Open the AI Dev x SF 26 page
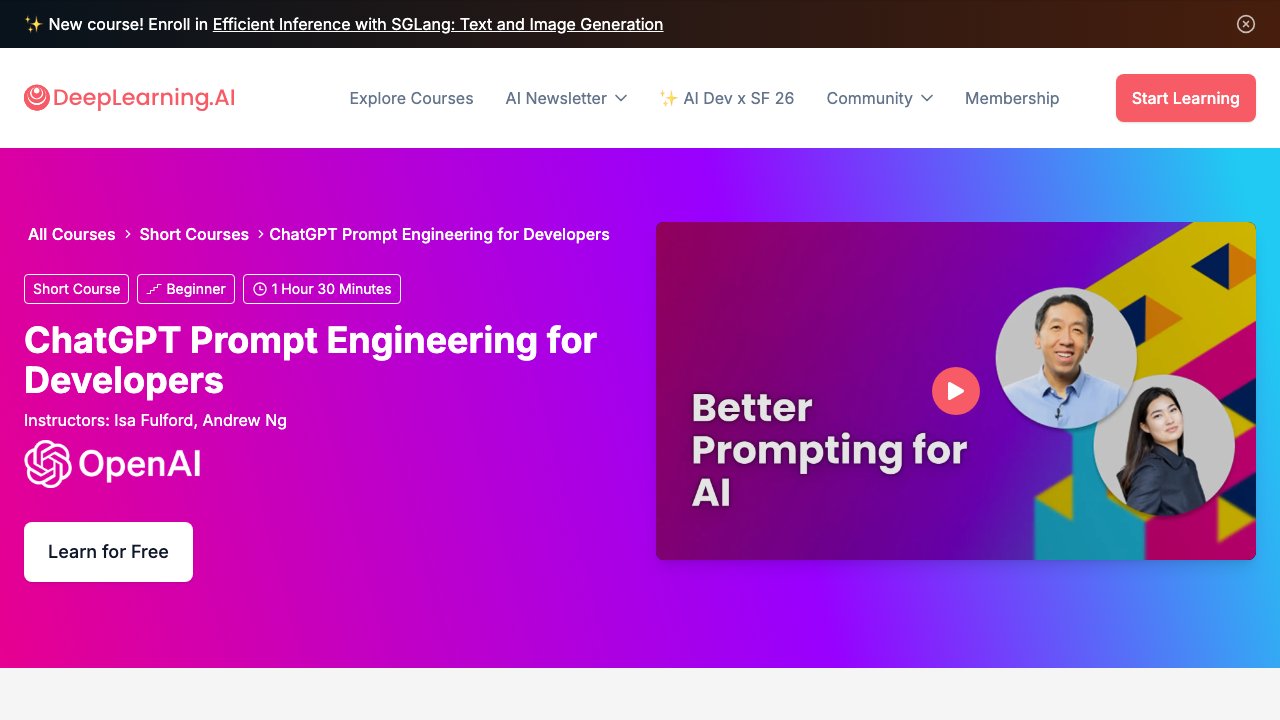Image resolution: width=1280 pixels, height=720 pixels. click(738, 98)
